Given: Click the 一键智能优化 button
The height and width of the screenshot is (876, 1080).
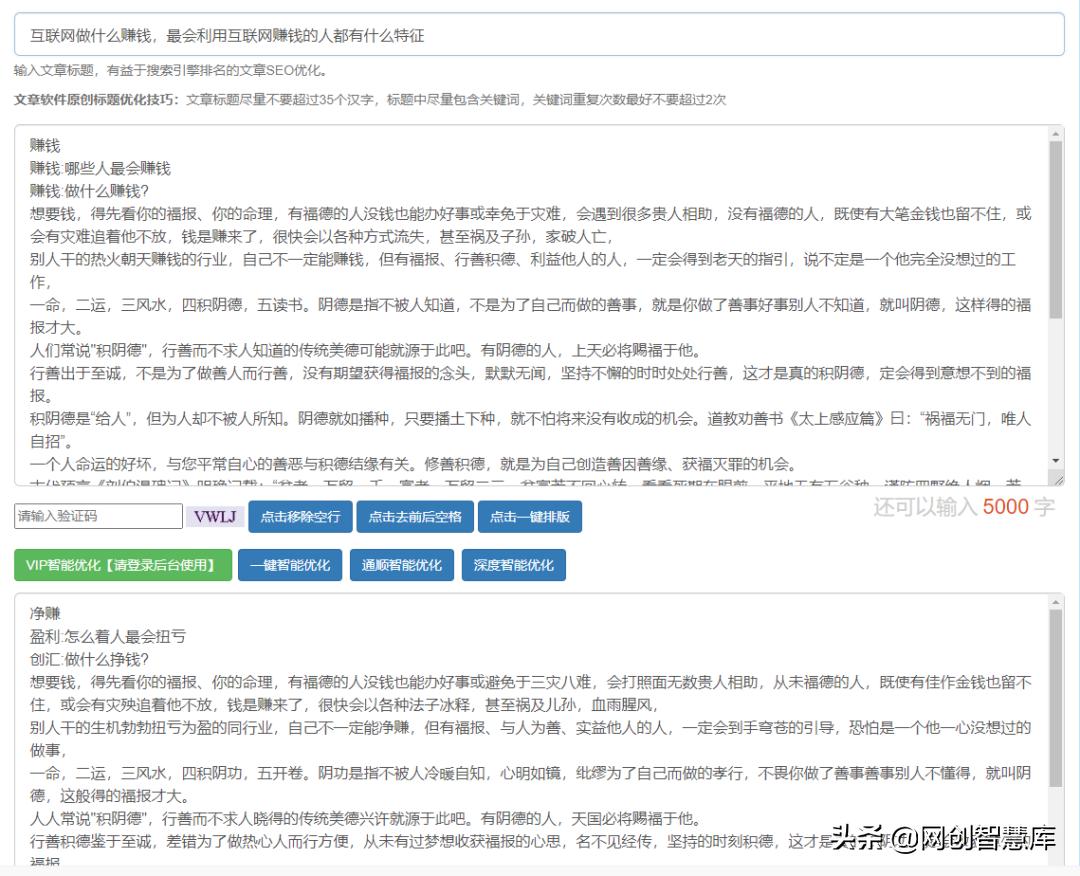Looking at the screenshot, I should coord(290,565).
